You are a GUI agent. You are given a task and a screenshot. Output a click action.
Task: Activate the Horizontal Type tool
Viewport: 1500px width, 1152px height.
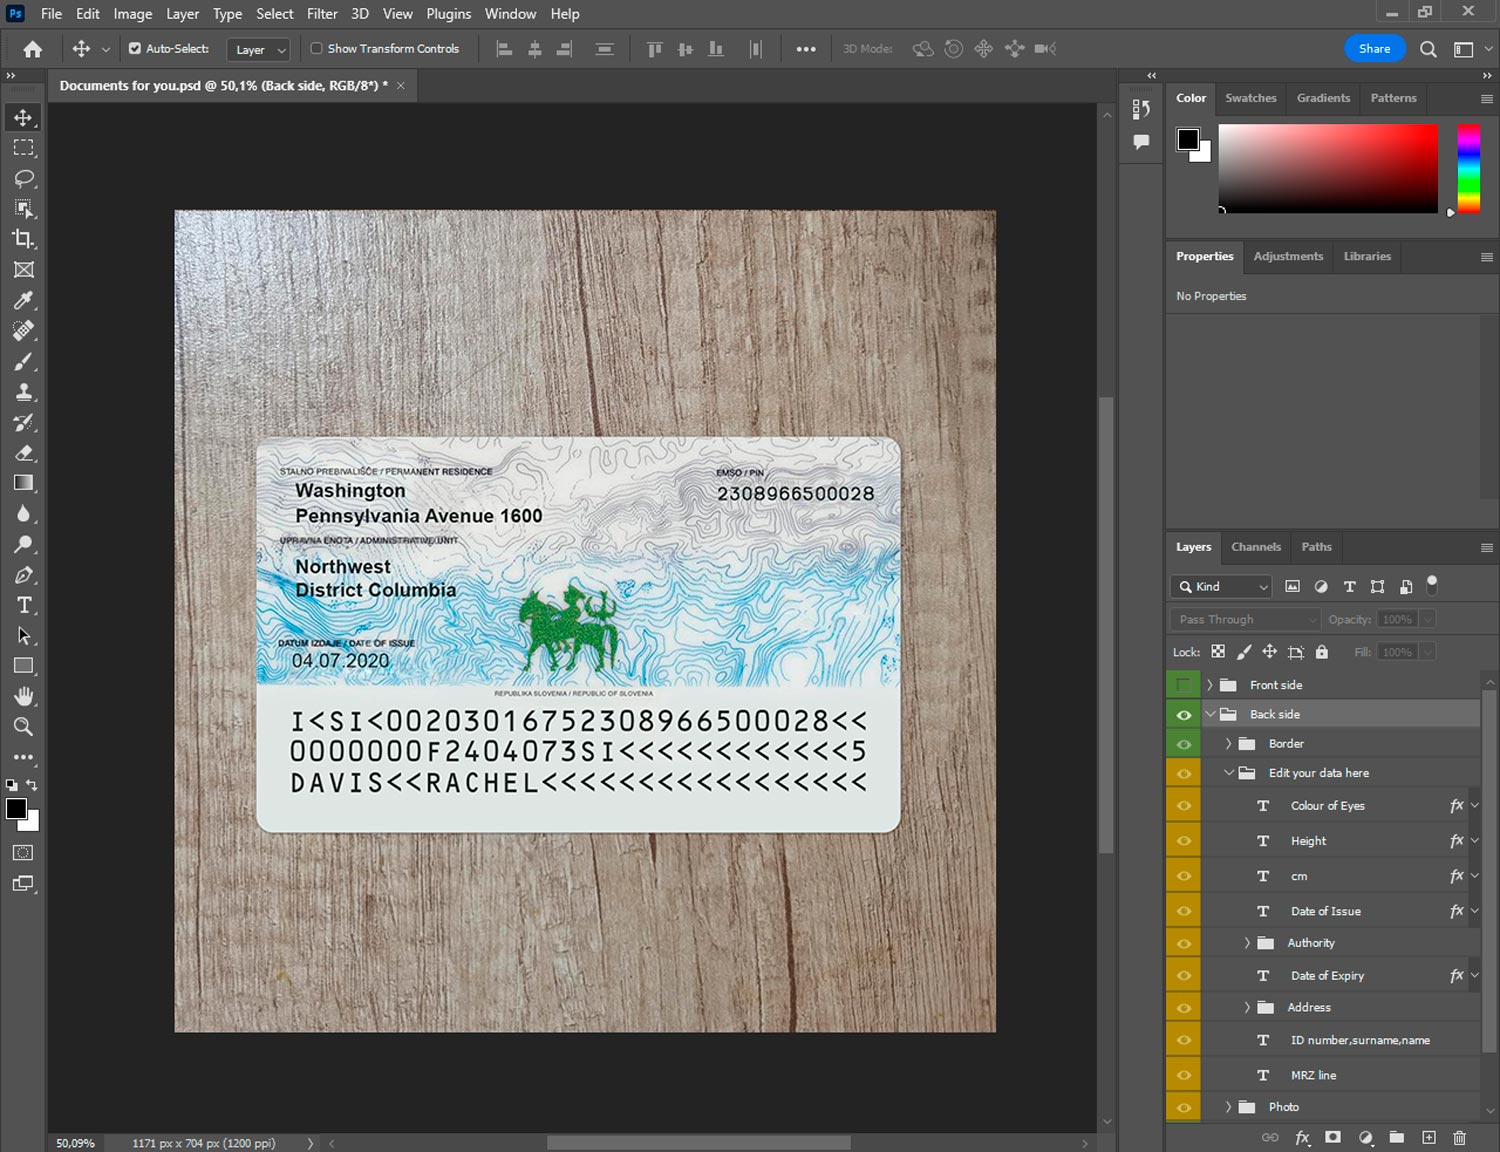pos(23,605)
